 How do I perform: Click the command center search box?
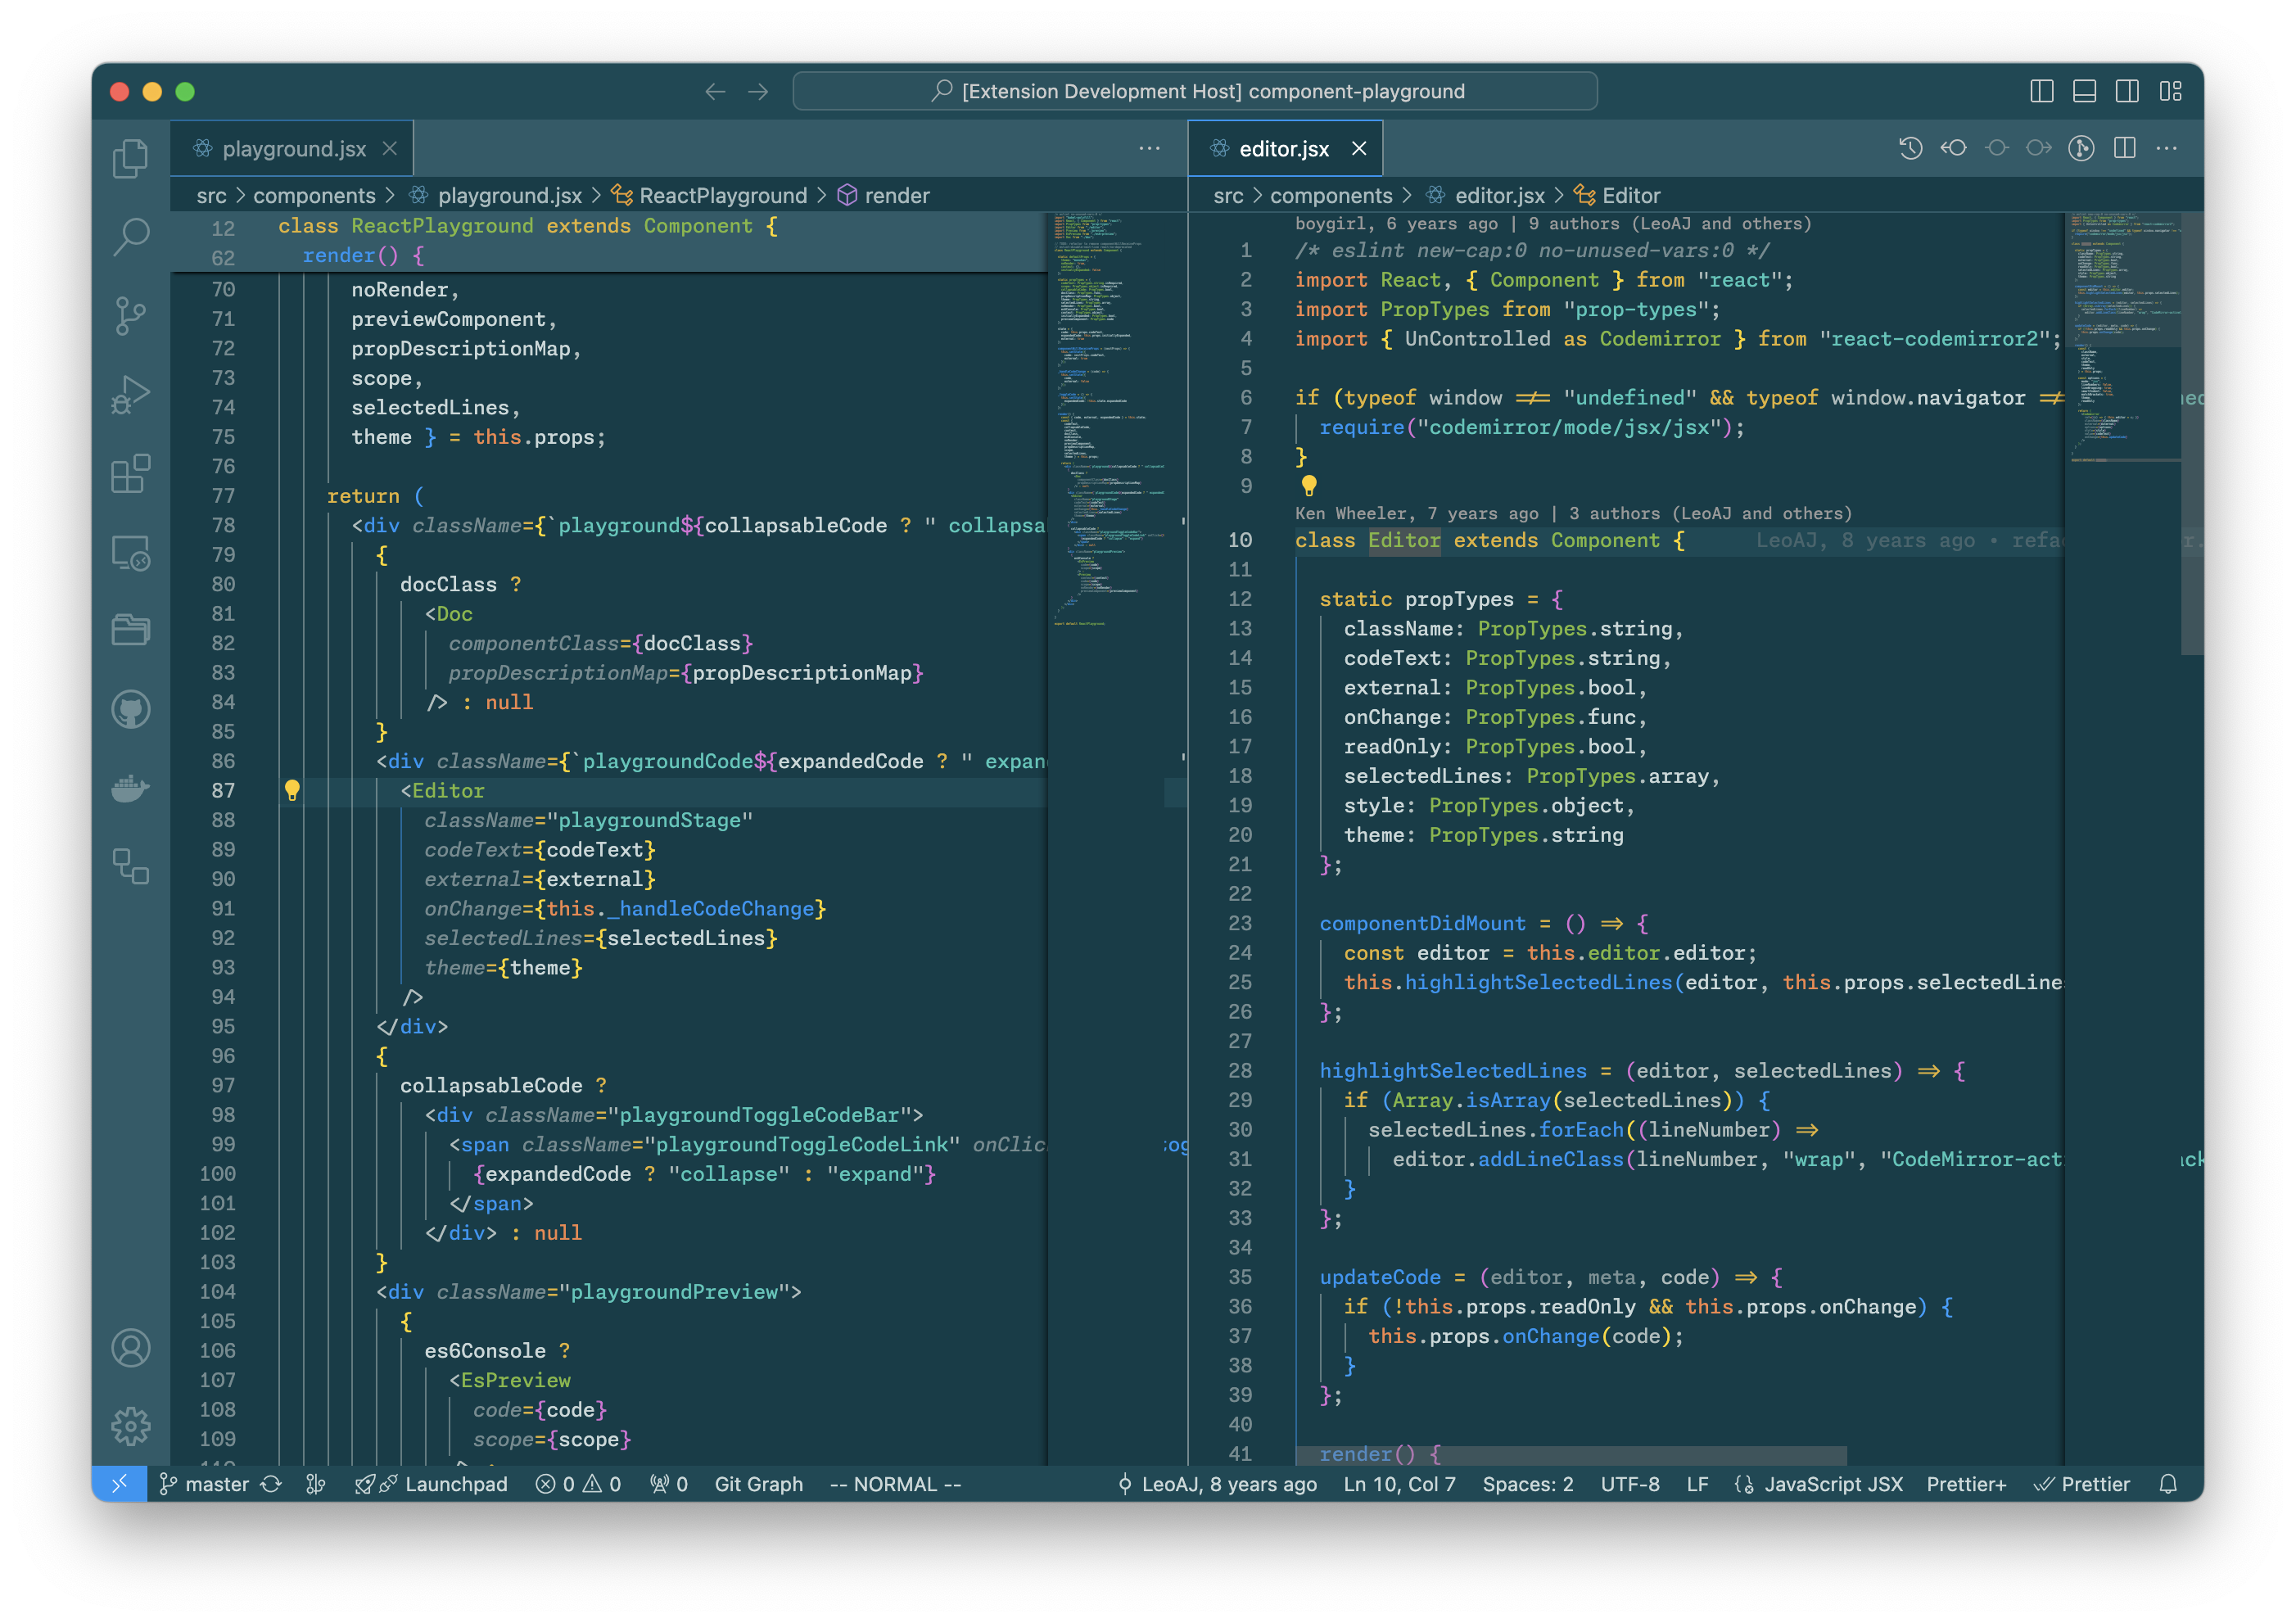click(x=1194, y=92)
